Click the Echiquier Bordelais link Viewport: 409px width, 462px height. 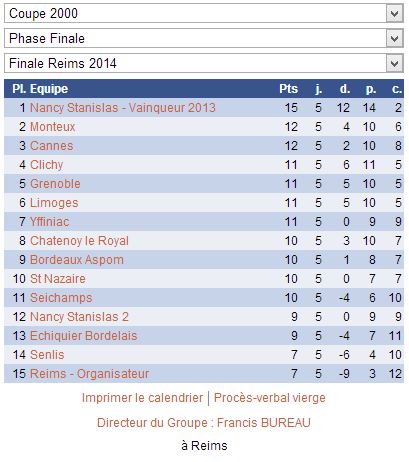pos(83,336)
